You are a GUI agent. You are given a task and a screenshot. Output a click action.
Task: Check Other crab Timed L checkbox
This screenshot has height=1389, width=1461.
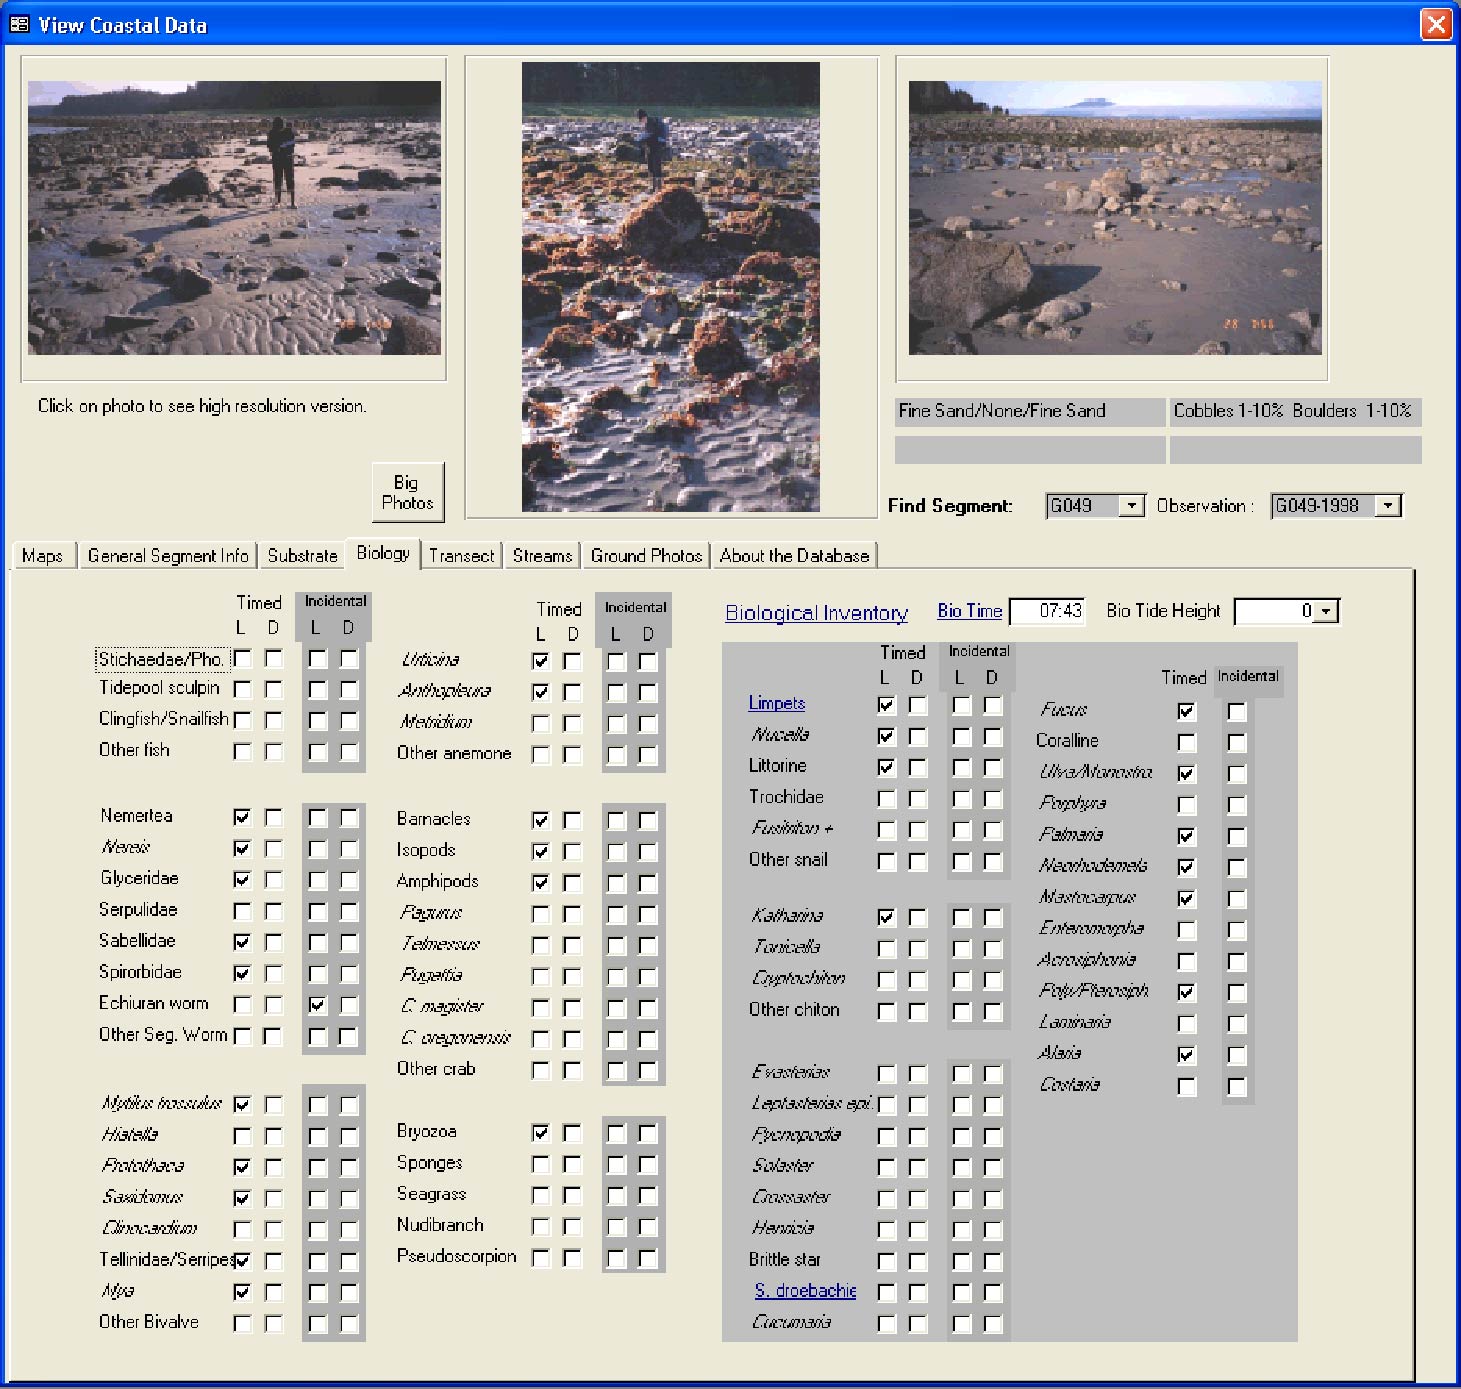tap(541, 1070)
